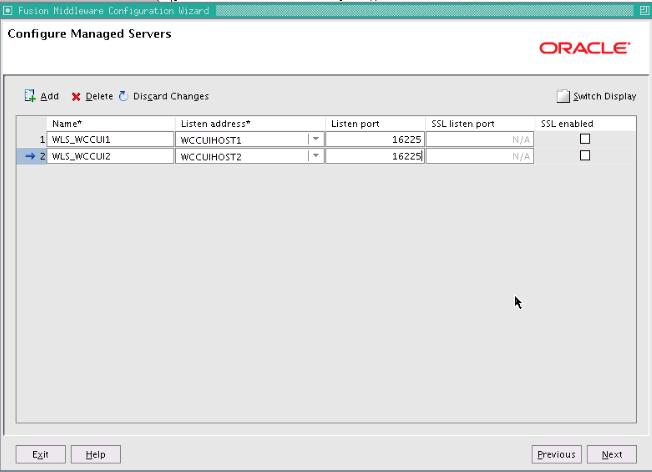Enable SSL for WLS_WCCUI1
652x472 pixels.
tap(585, 139)
